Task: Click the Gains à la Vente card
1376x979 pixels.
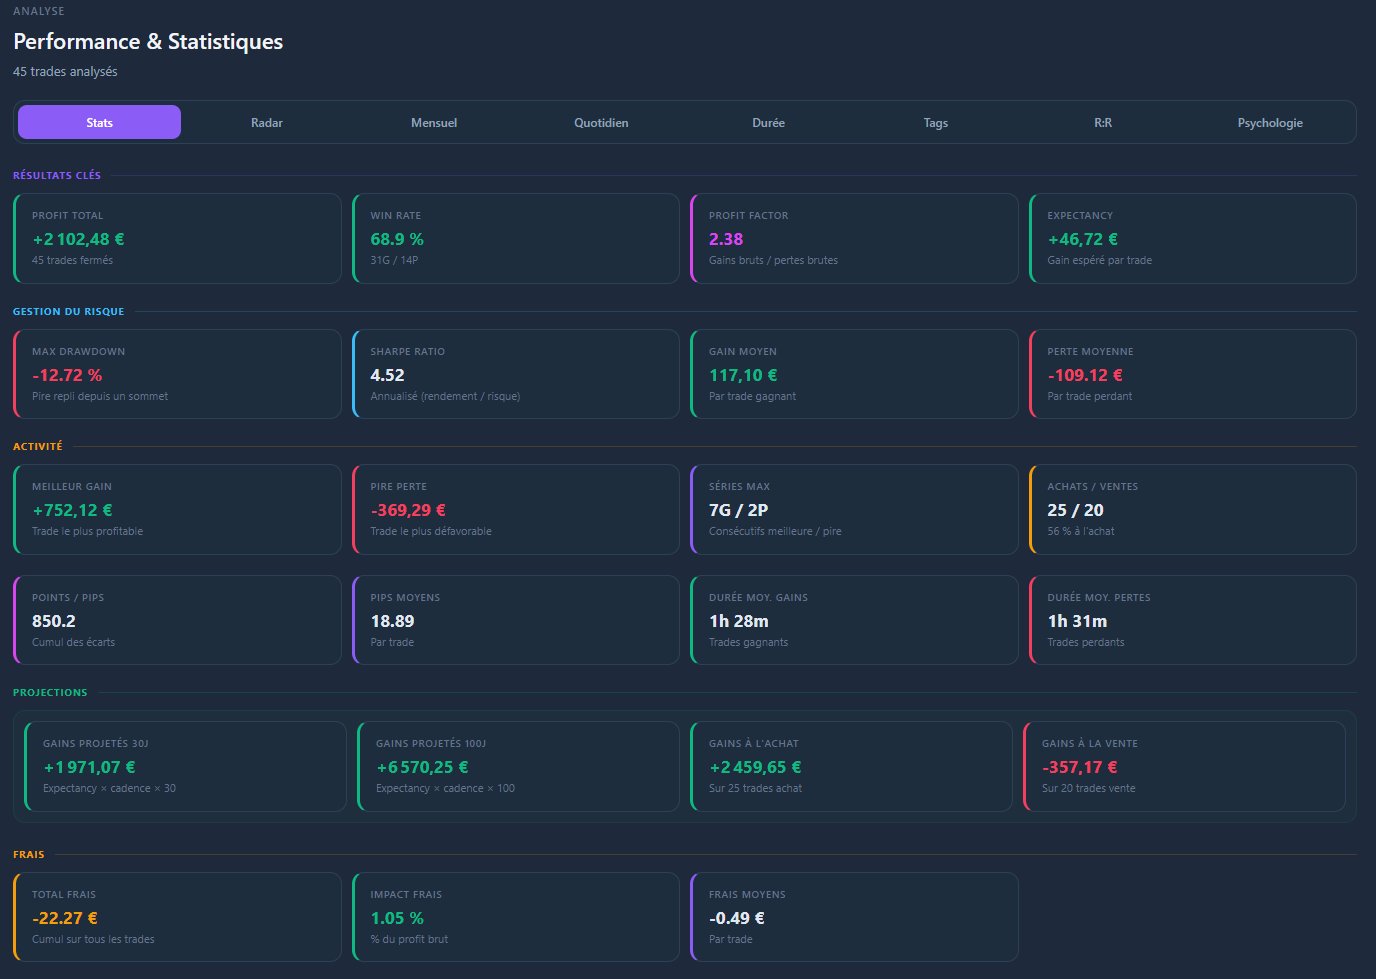Action: 1184,766
